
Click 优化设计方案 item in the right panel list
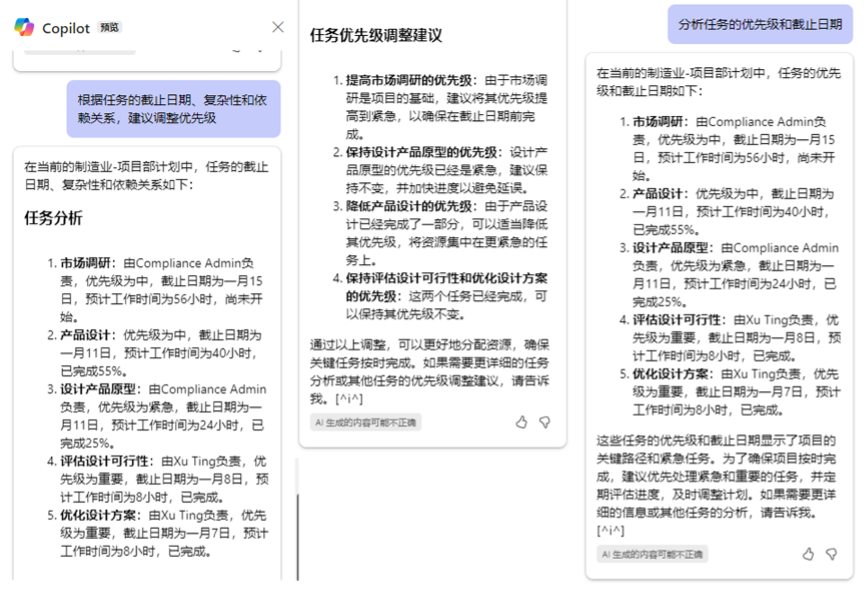[x=730, y=392]
